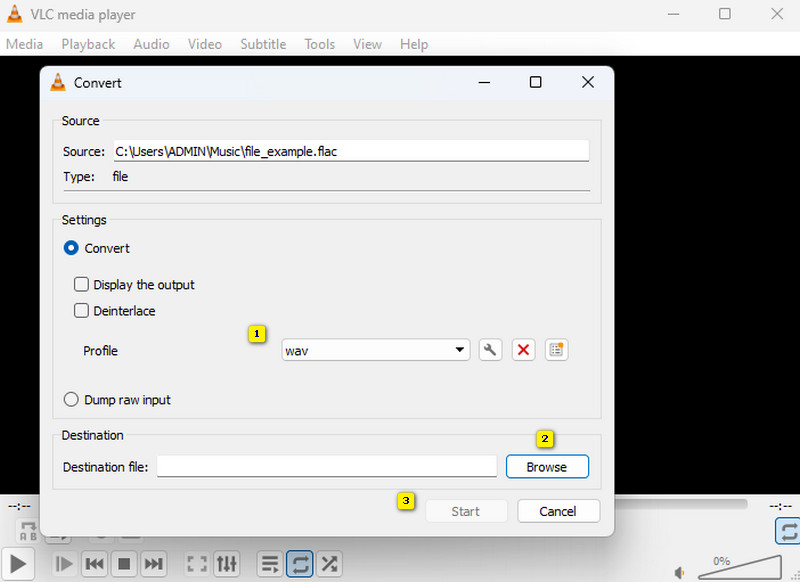
Task: Open the Tools menu
Action: [x=319, y=44]
